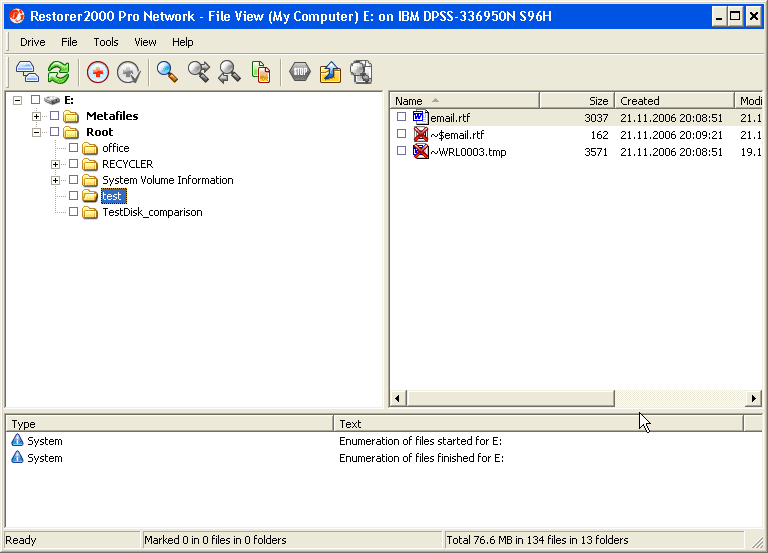
Task: Click the deleted ~$email.rtf file icon
Action: tap(421, 134)
